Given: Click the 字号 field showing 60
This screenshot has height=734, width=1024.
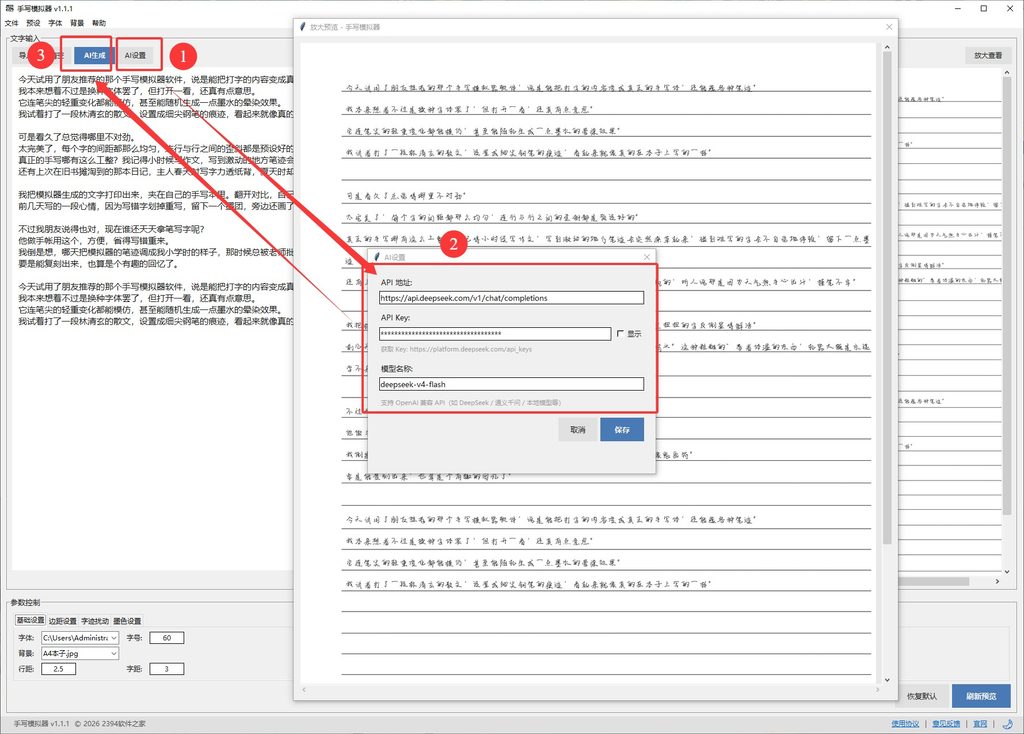Looking at the screenshot, I should pos(167,637).
